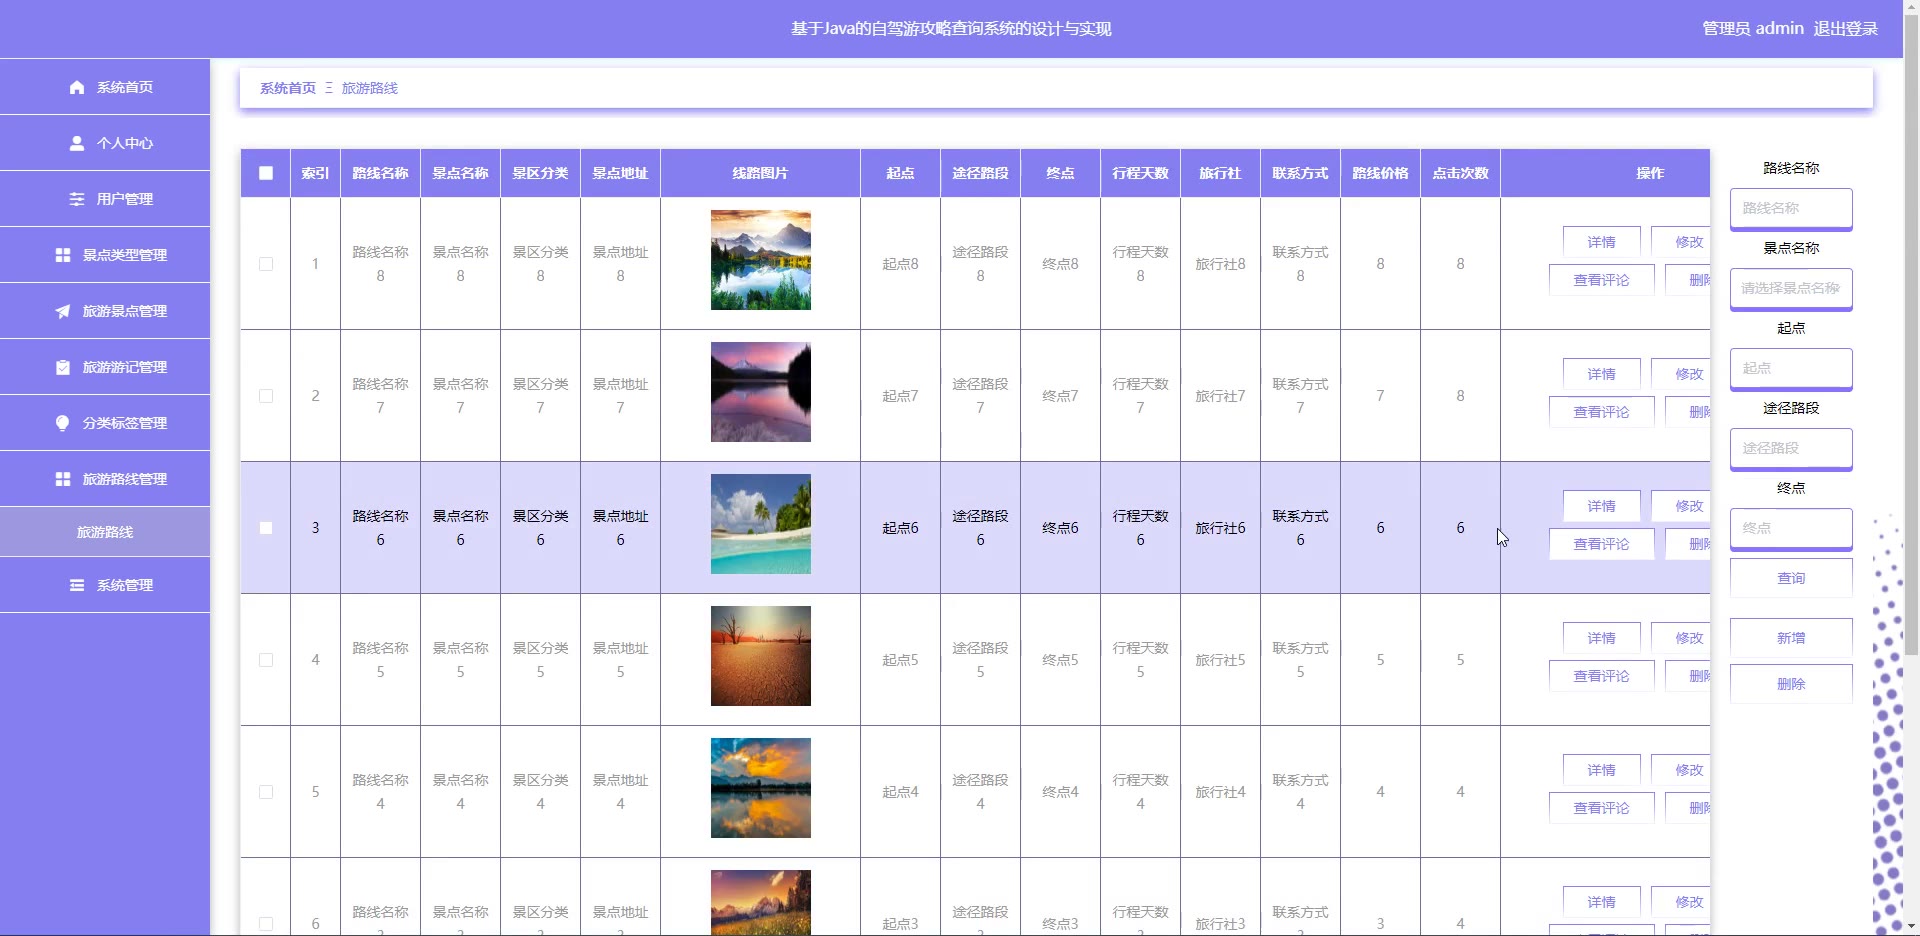Check the checkbox for row index 2
The height and width of the screenshot is (936, 1920).
coord(266,396)
